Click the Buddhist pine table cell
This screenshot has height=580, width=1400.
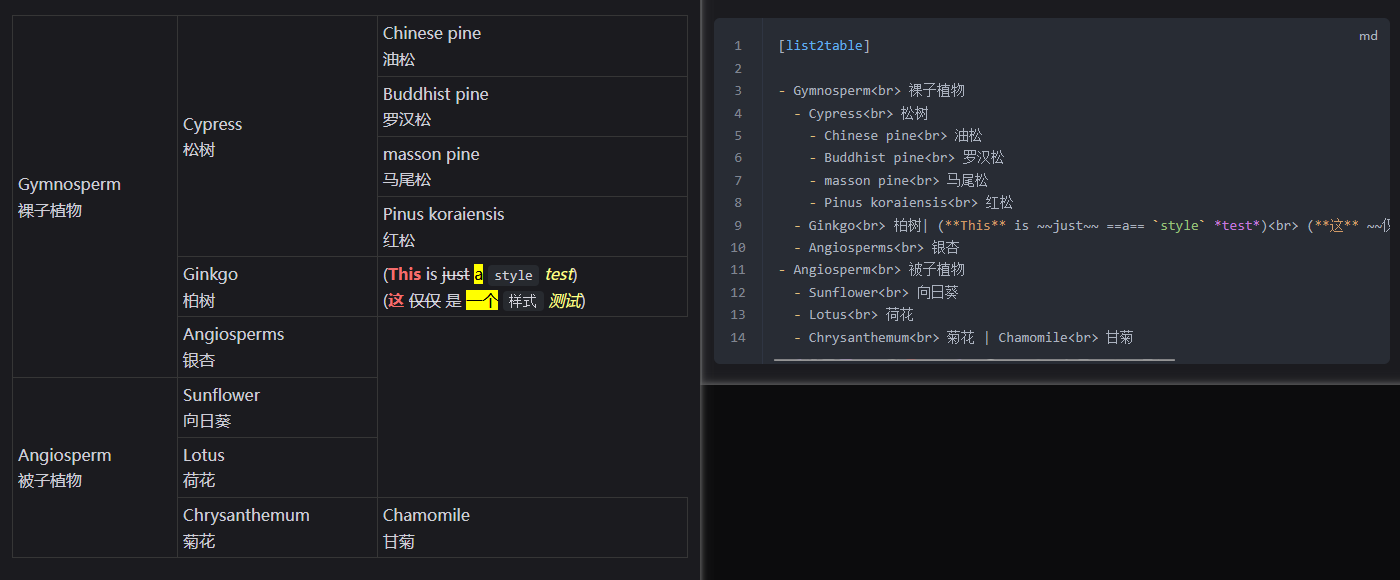click(x=532, y=106)
